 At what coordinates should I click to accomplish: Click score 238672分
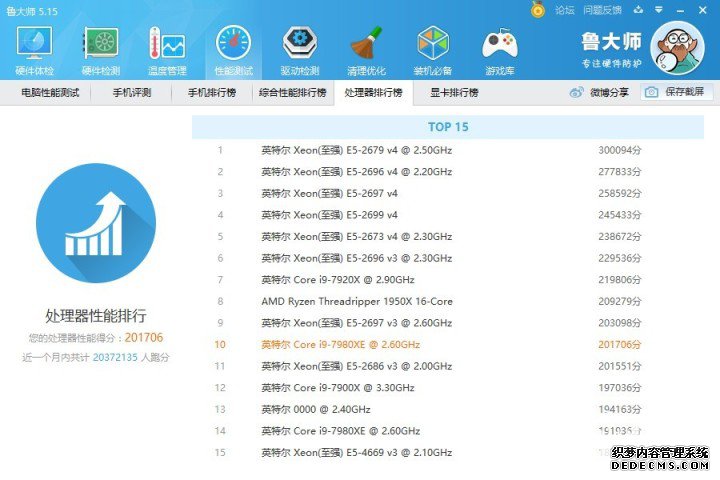point(619,237)
